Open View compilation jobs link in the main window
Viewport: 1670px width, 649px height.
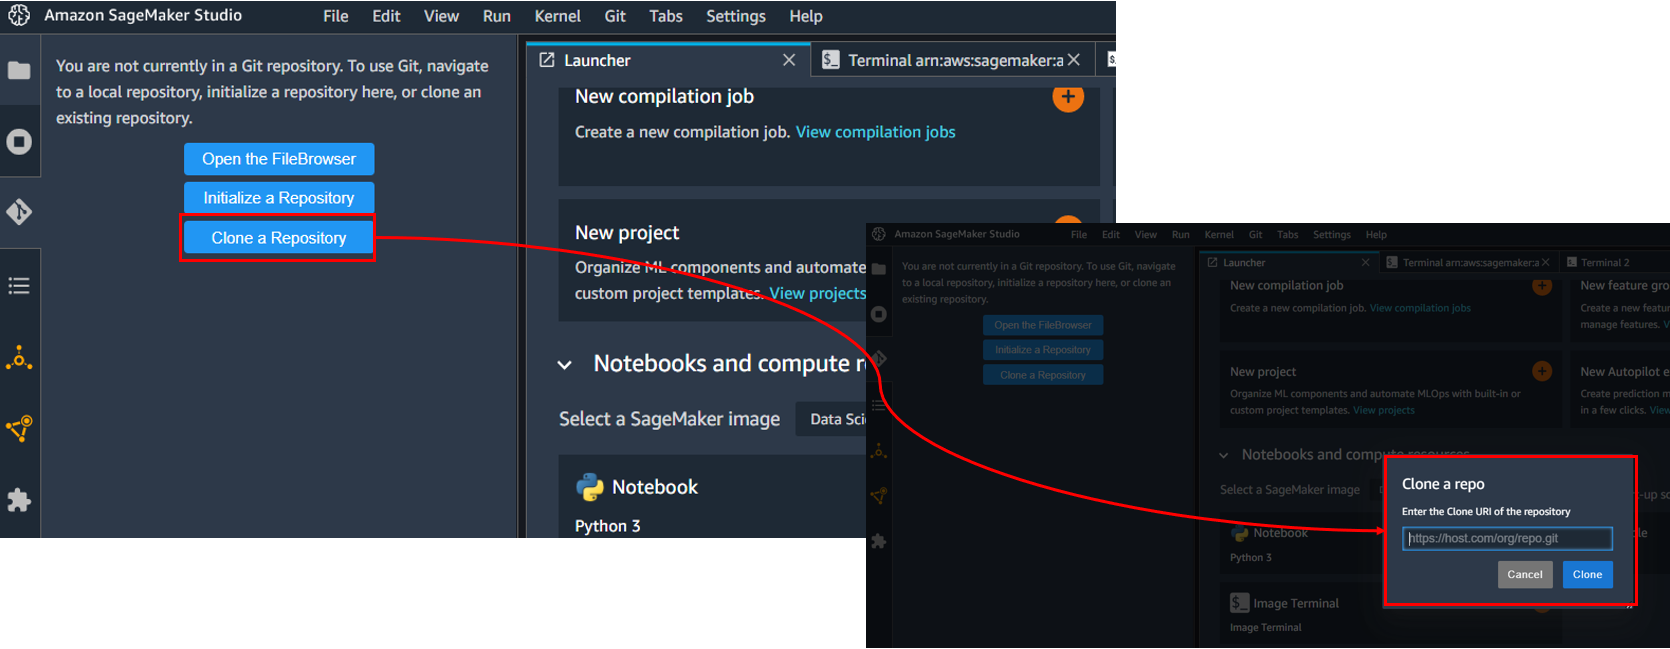coord(876,132)
